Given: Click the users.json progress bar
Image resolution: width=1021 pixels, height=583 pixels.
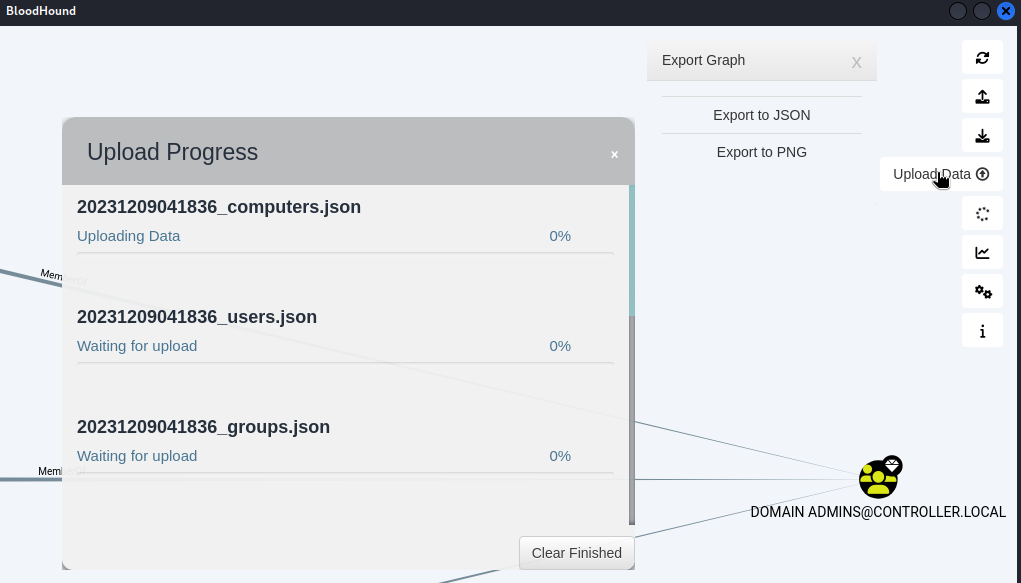Looking at the screenshot, I should coord(345,363).
